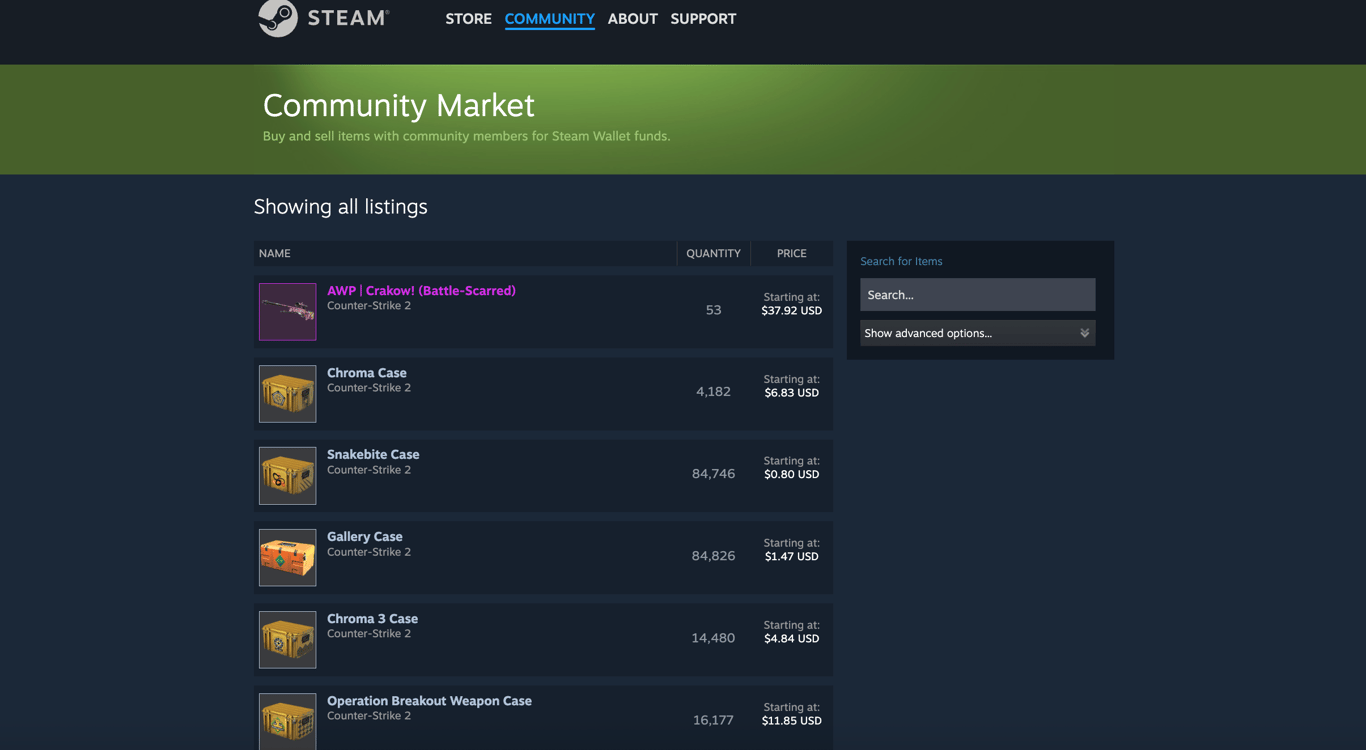This screenshot has height=750, width=1366.
Task: Click the quantity value 53
Action: (713, 310)
